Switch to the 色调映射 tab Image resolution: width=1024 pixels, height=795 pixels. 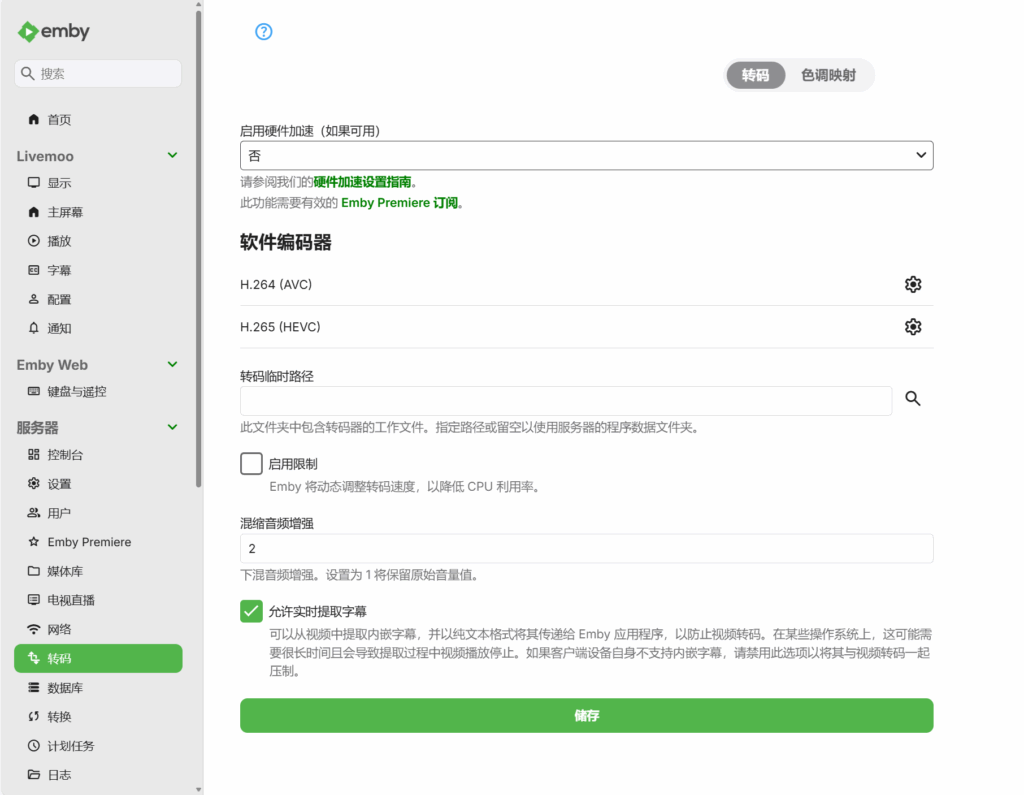pos(828,75)
